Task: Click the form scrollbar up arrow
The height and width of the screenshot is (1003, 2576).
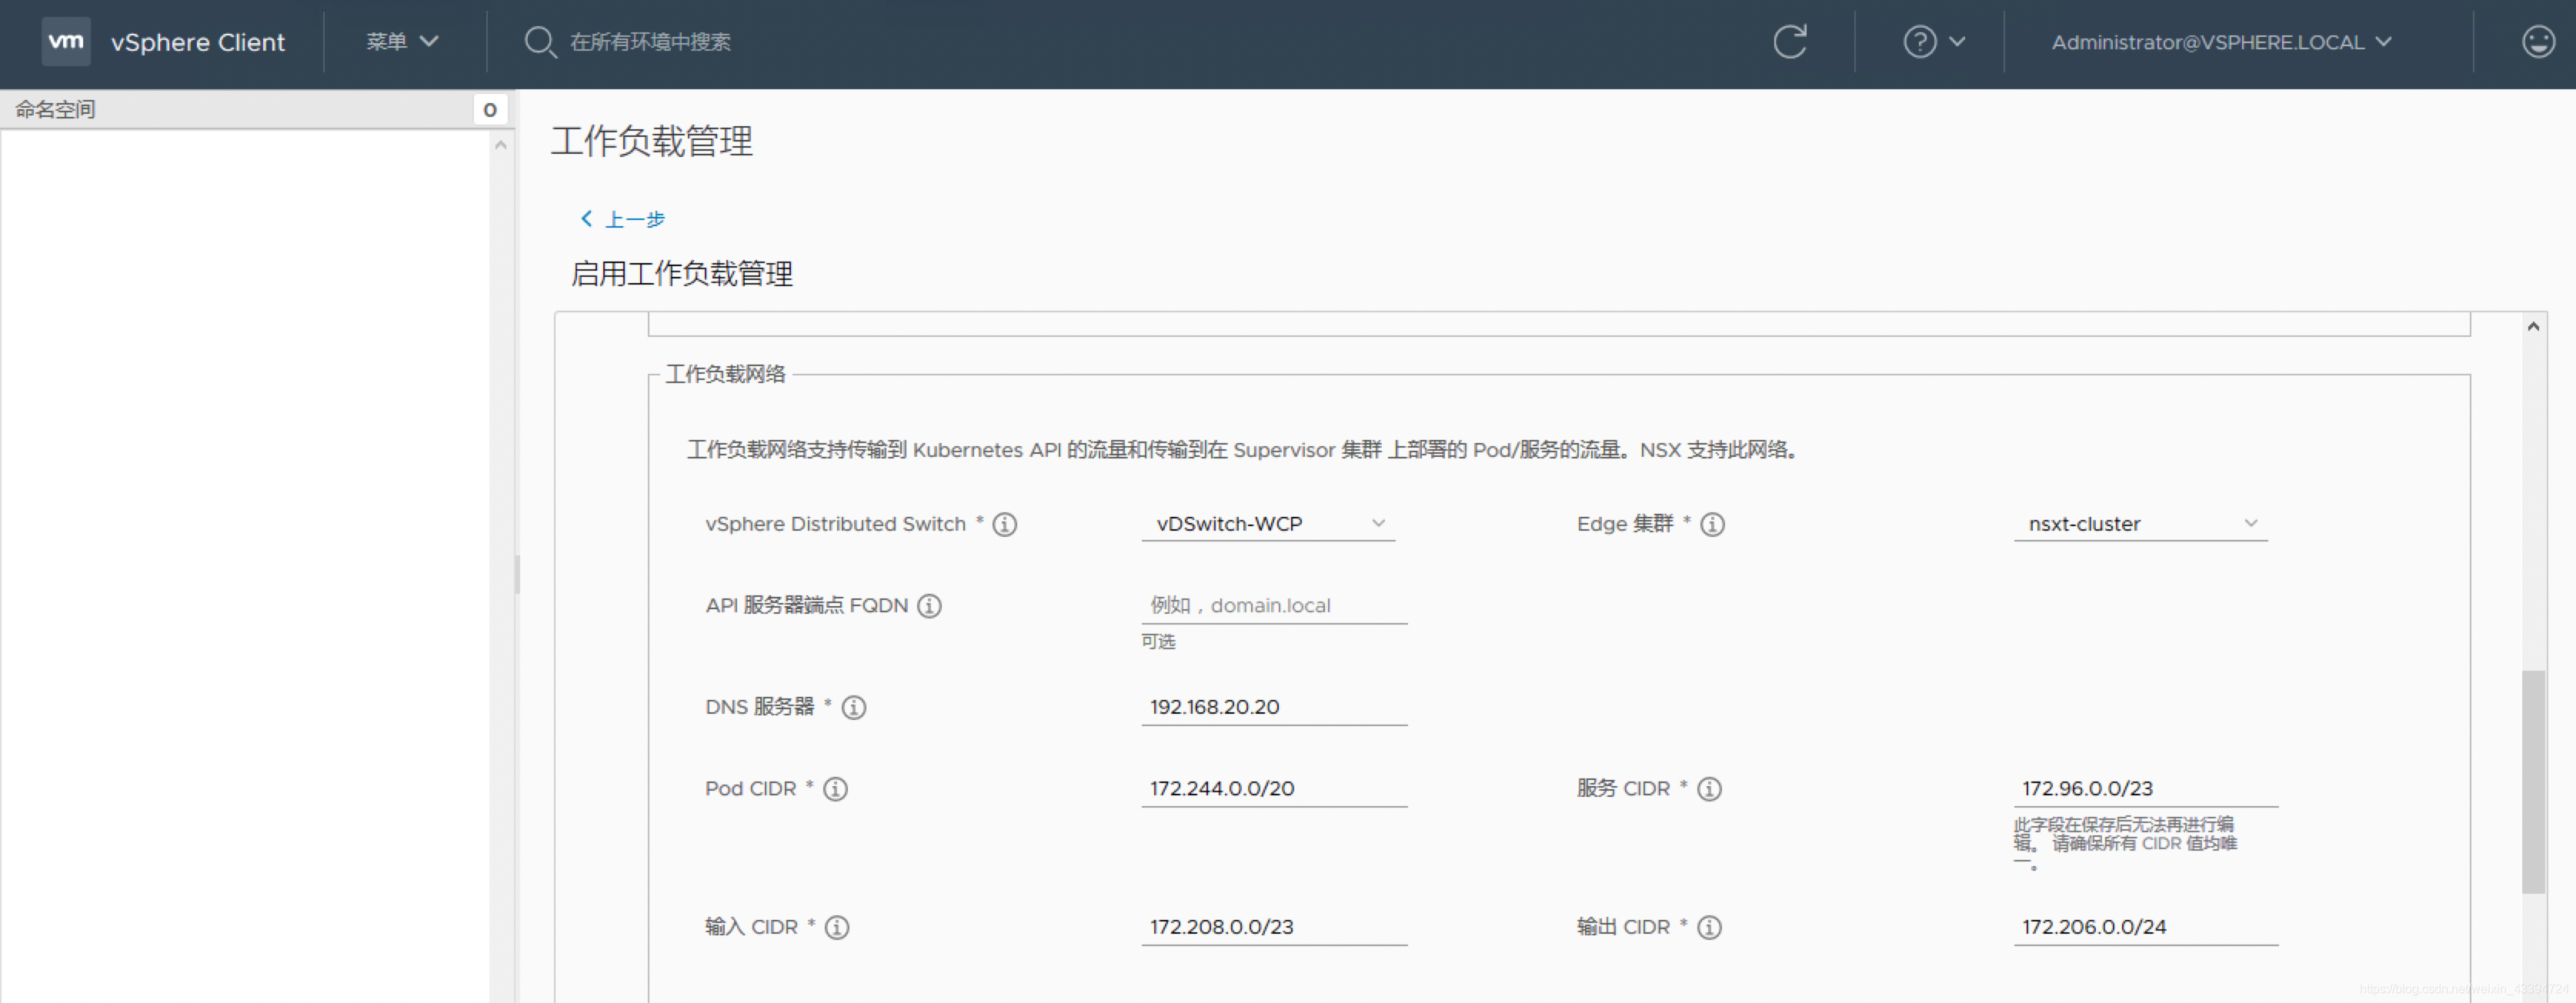Action: 2533,326
